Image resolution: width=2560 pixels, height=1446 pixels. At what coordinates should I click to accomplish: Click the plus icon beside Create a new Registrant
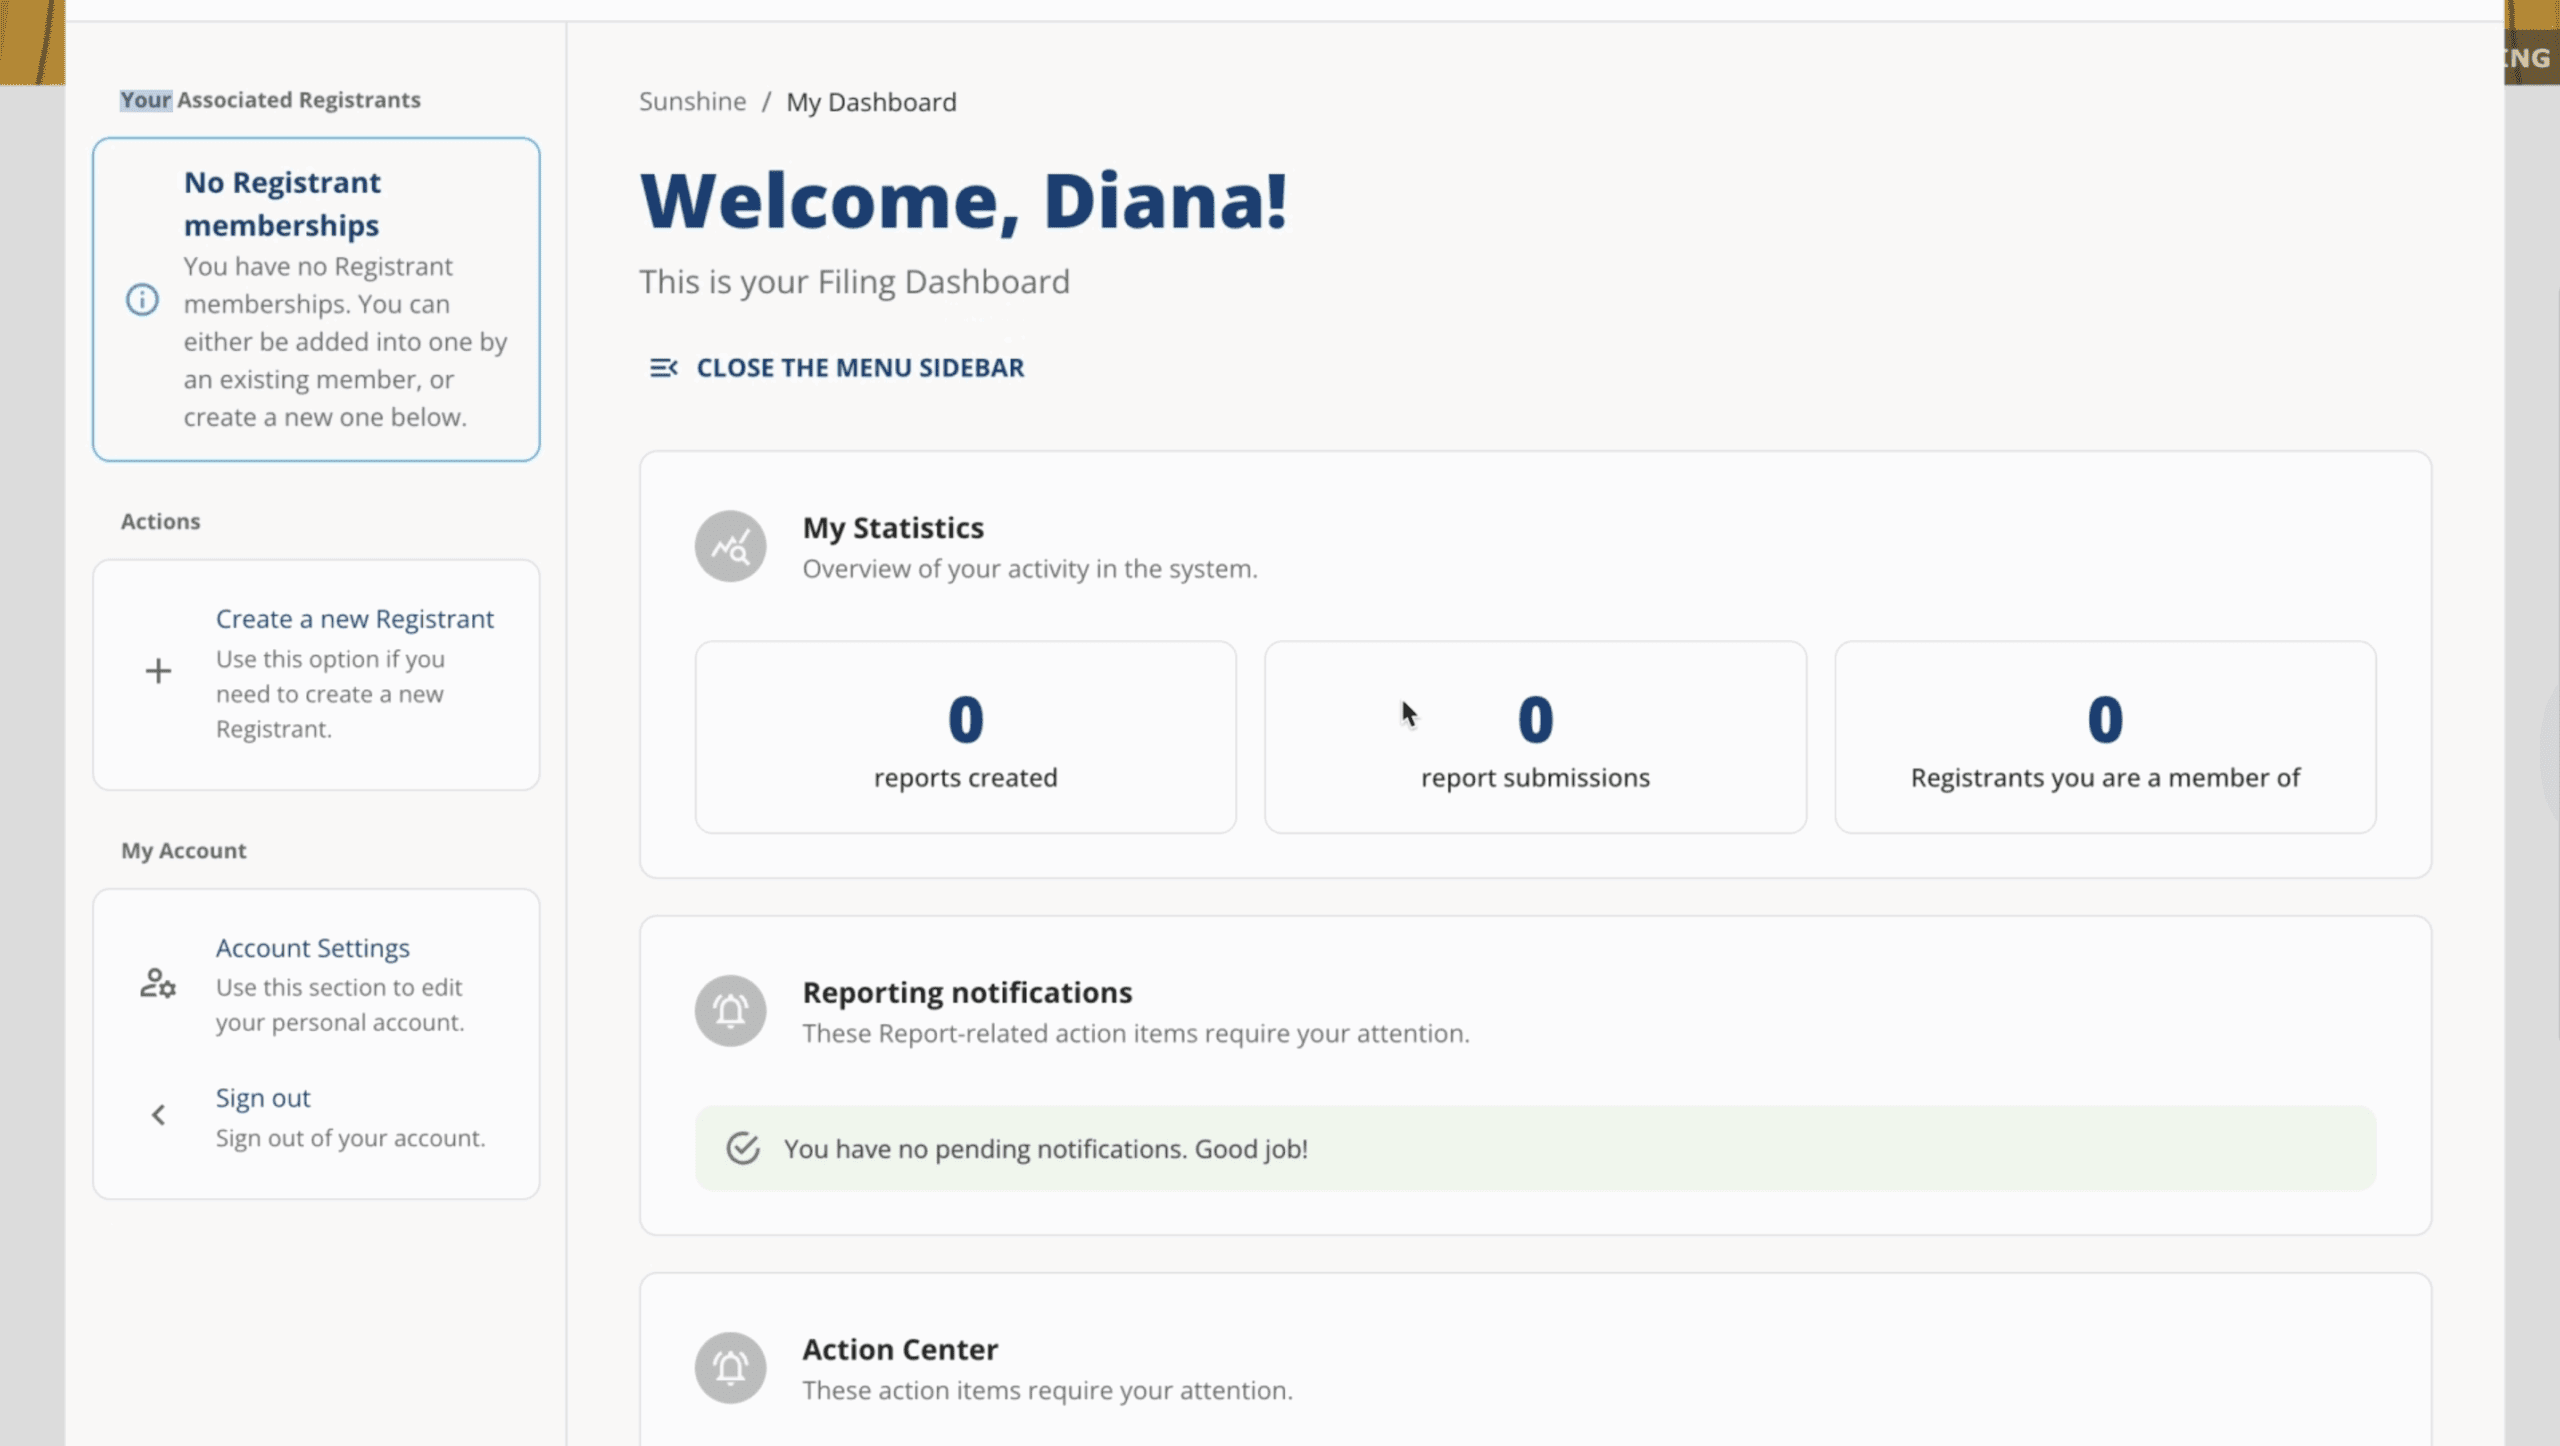pos(158,671)
